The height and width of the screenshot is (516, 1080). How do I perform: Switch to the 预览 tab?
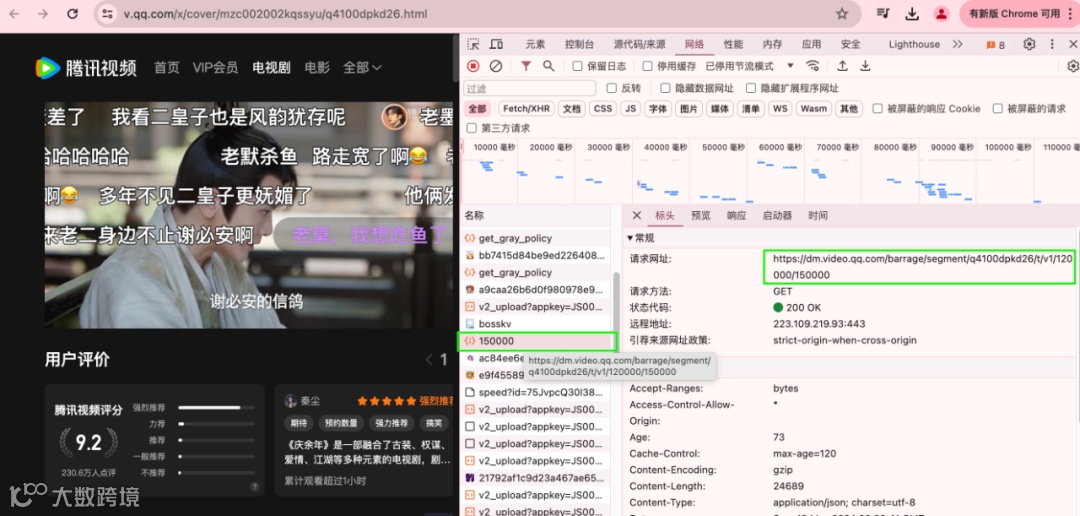pyautogui.click(x=700, y=216)
